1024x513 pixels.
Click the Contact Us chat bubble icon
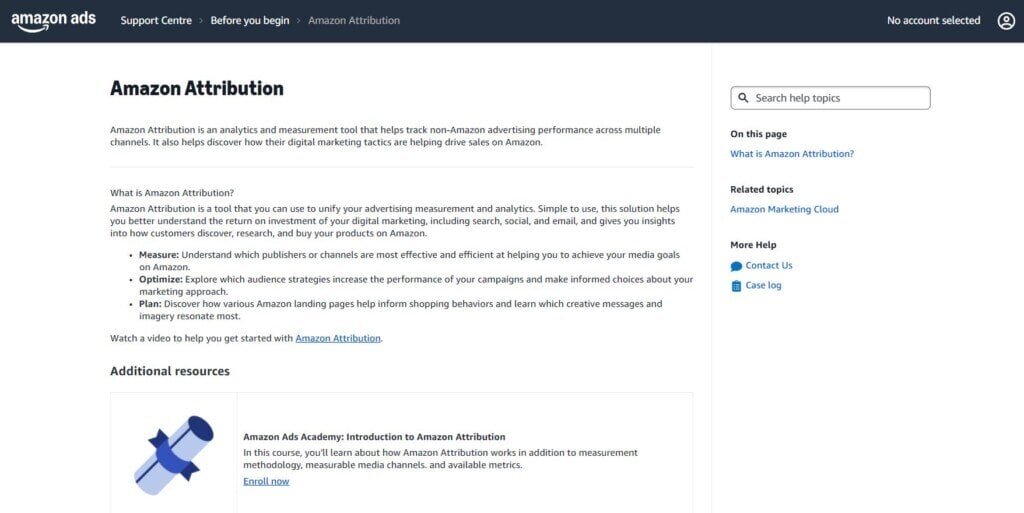point(737,266)
